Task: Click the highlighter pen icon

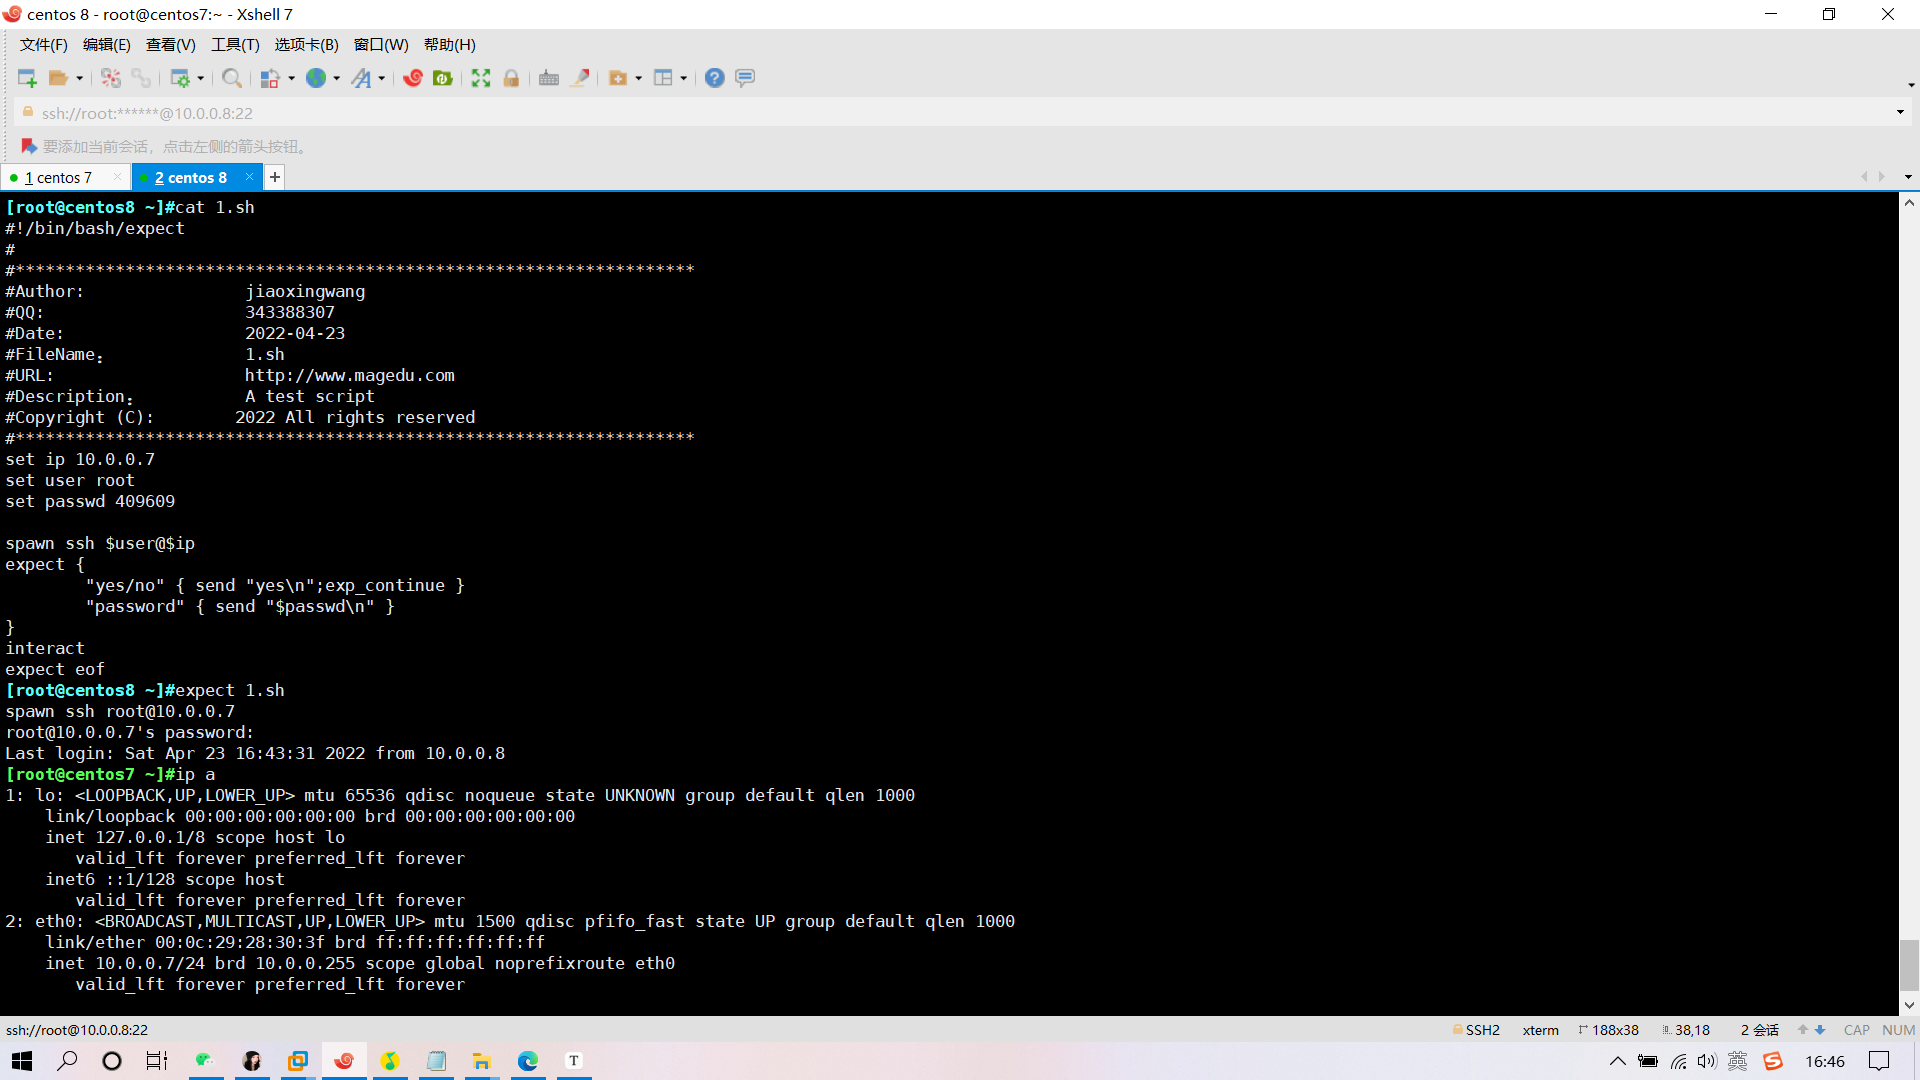Action: pos(580,78)
